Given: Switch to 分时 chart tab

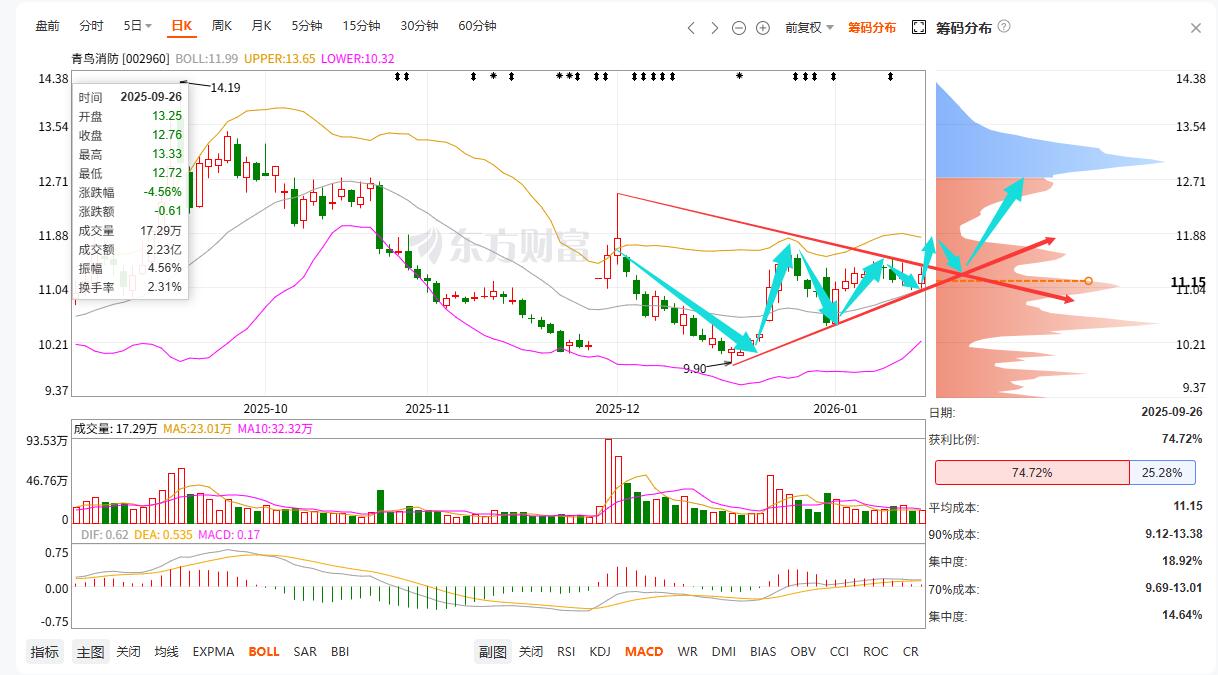Looking at the screenshot, I should point(91,26).
